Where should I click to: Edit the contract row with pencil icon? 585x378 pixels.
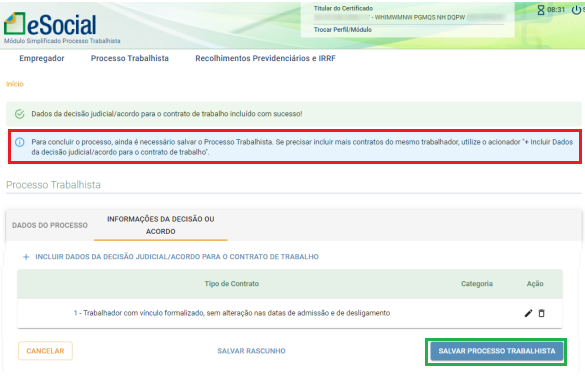click(x=528, y=313)
